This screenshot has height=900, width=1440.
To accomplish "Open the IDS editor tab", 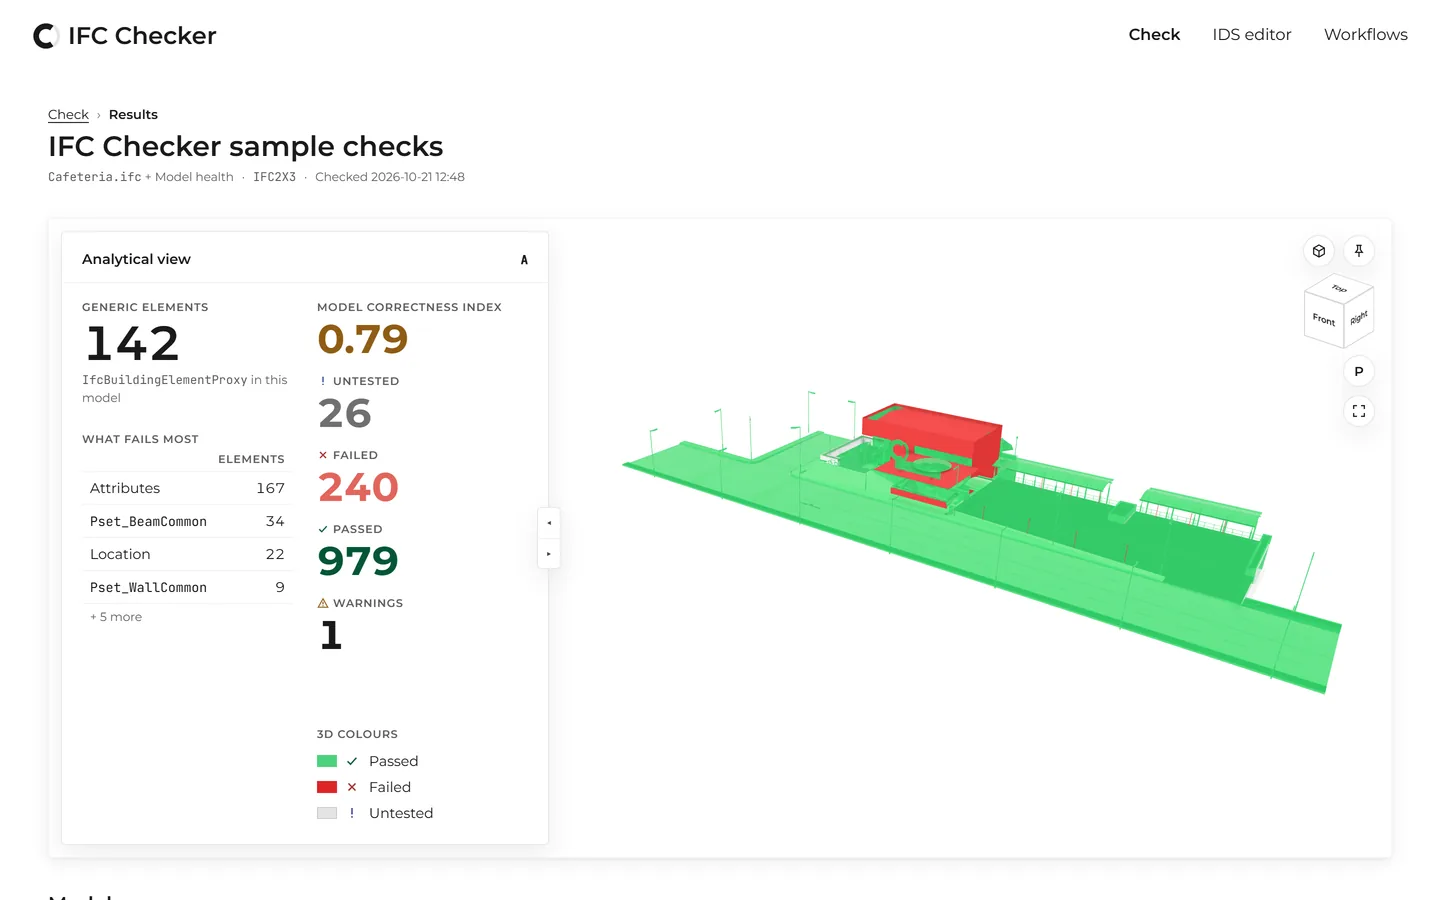I will click(x=1252, y=34).
